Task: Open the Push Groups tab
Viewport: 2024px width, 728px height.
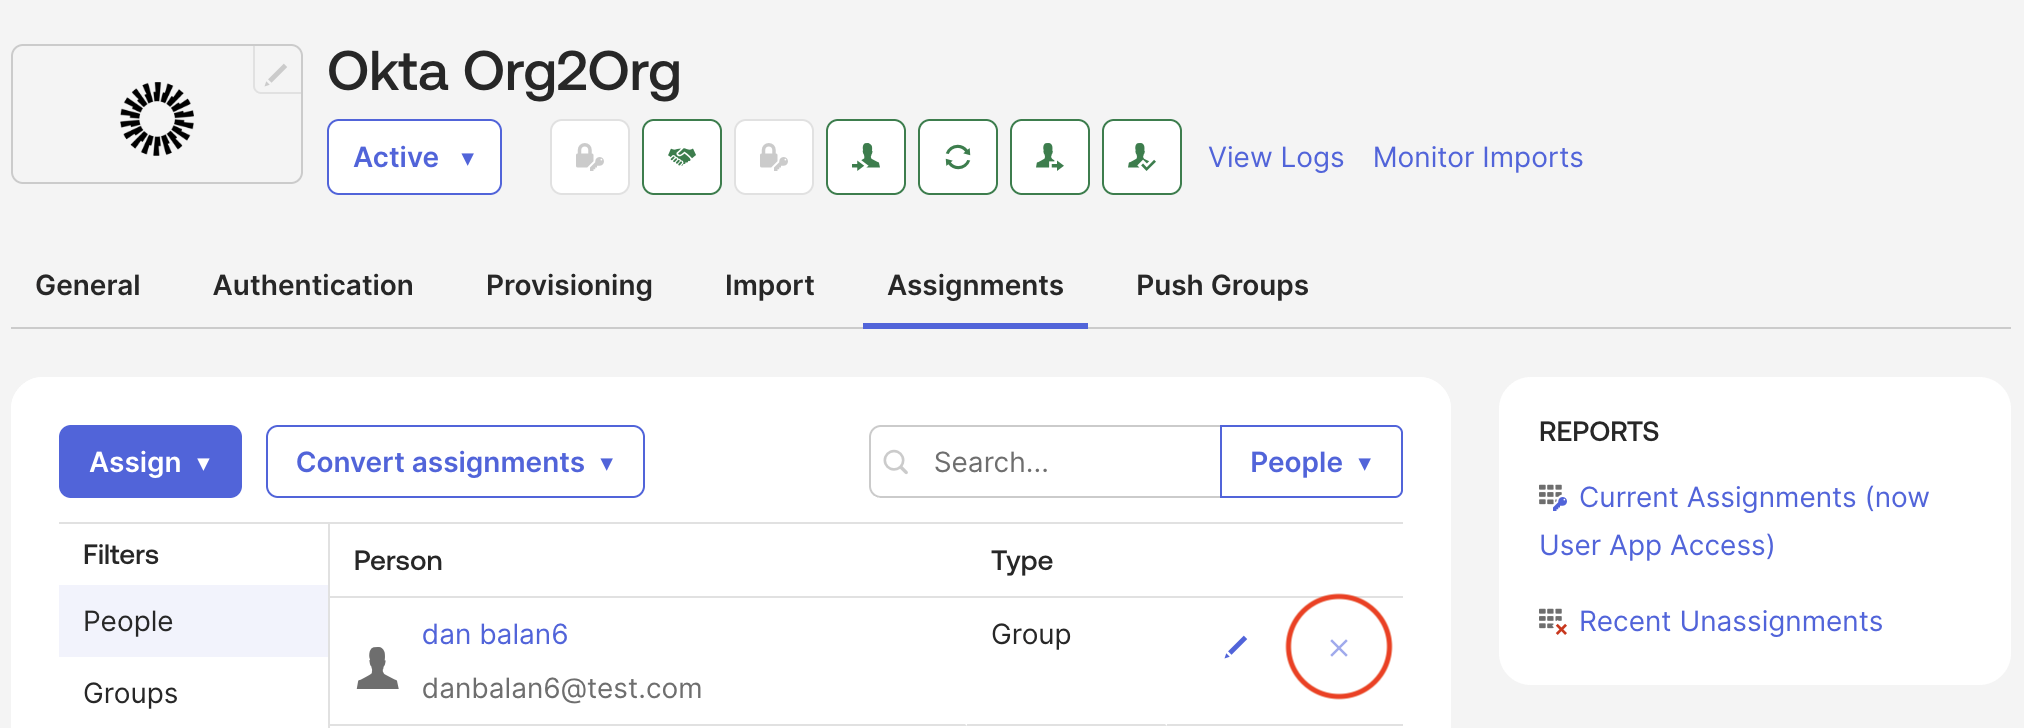Action: pos(1222,286)
